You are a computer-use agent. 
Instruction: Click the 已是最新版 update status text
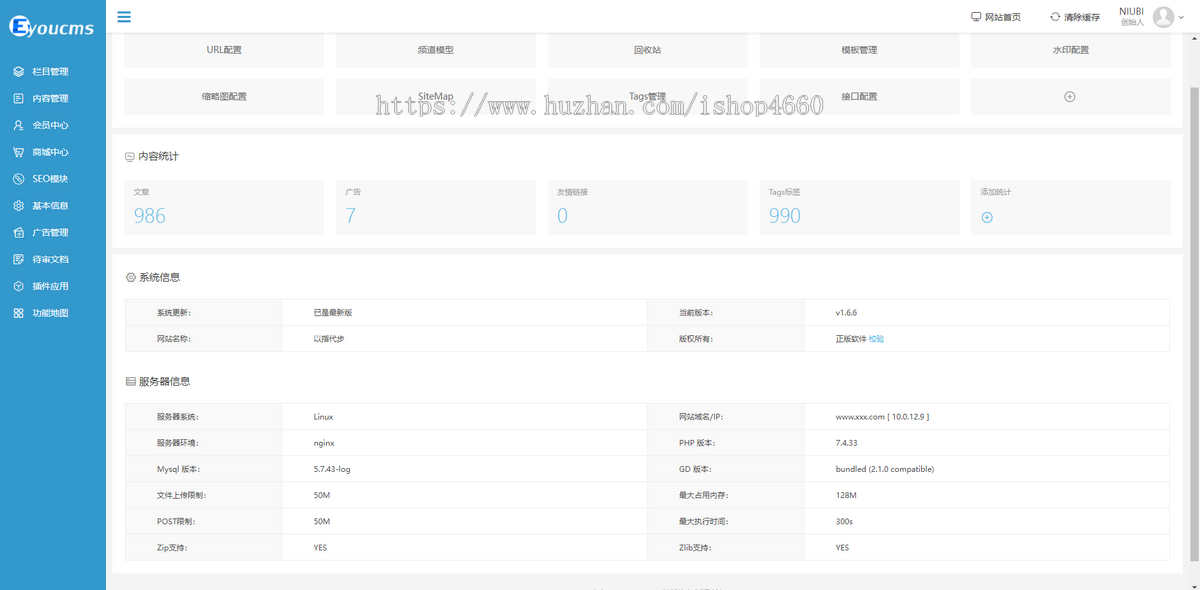[x=333, y=313]
